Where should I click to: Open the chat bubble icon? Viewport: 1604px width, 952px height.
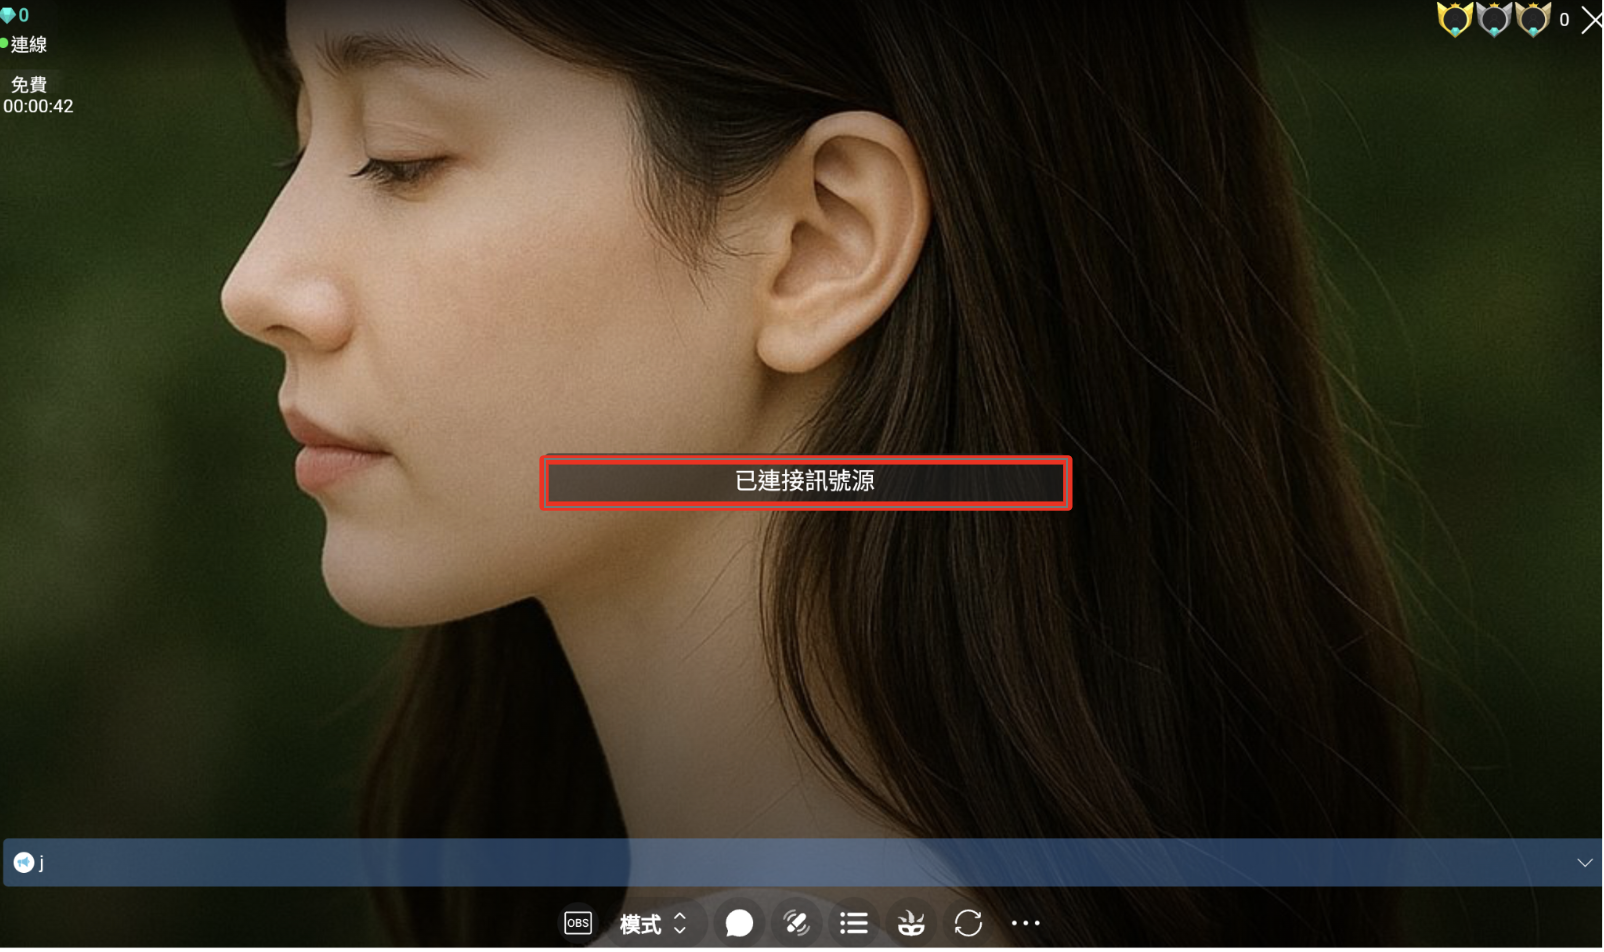(739, 923)
